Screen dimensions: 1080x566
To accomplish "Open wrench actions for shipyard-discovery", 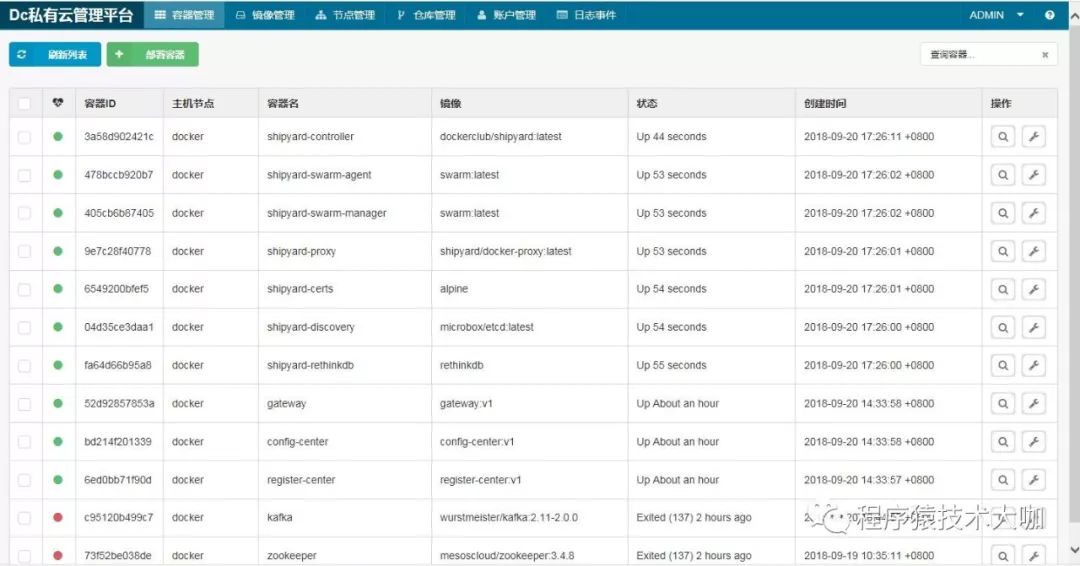I will point(1034,328).
